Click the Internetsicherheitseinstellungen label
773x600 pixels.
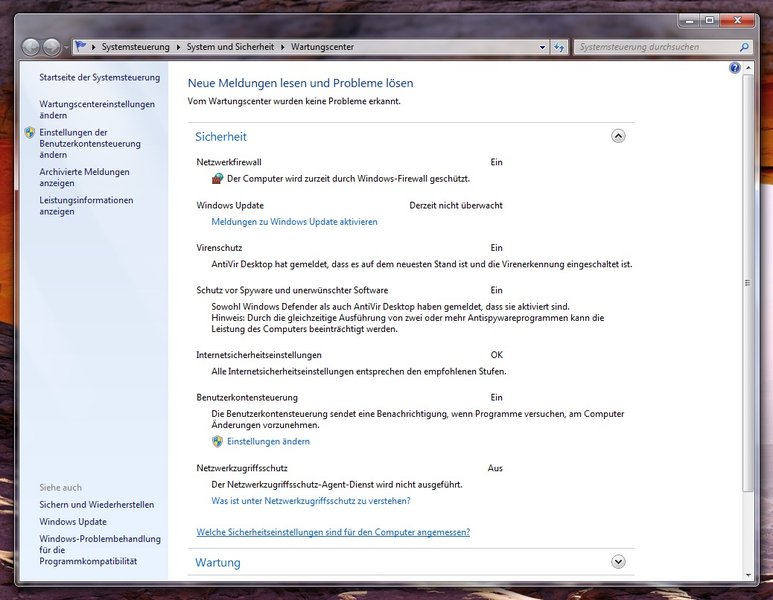coord(259,355)
